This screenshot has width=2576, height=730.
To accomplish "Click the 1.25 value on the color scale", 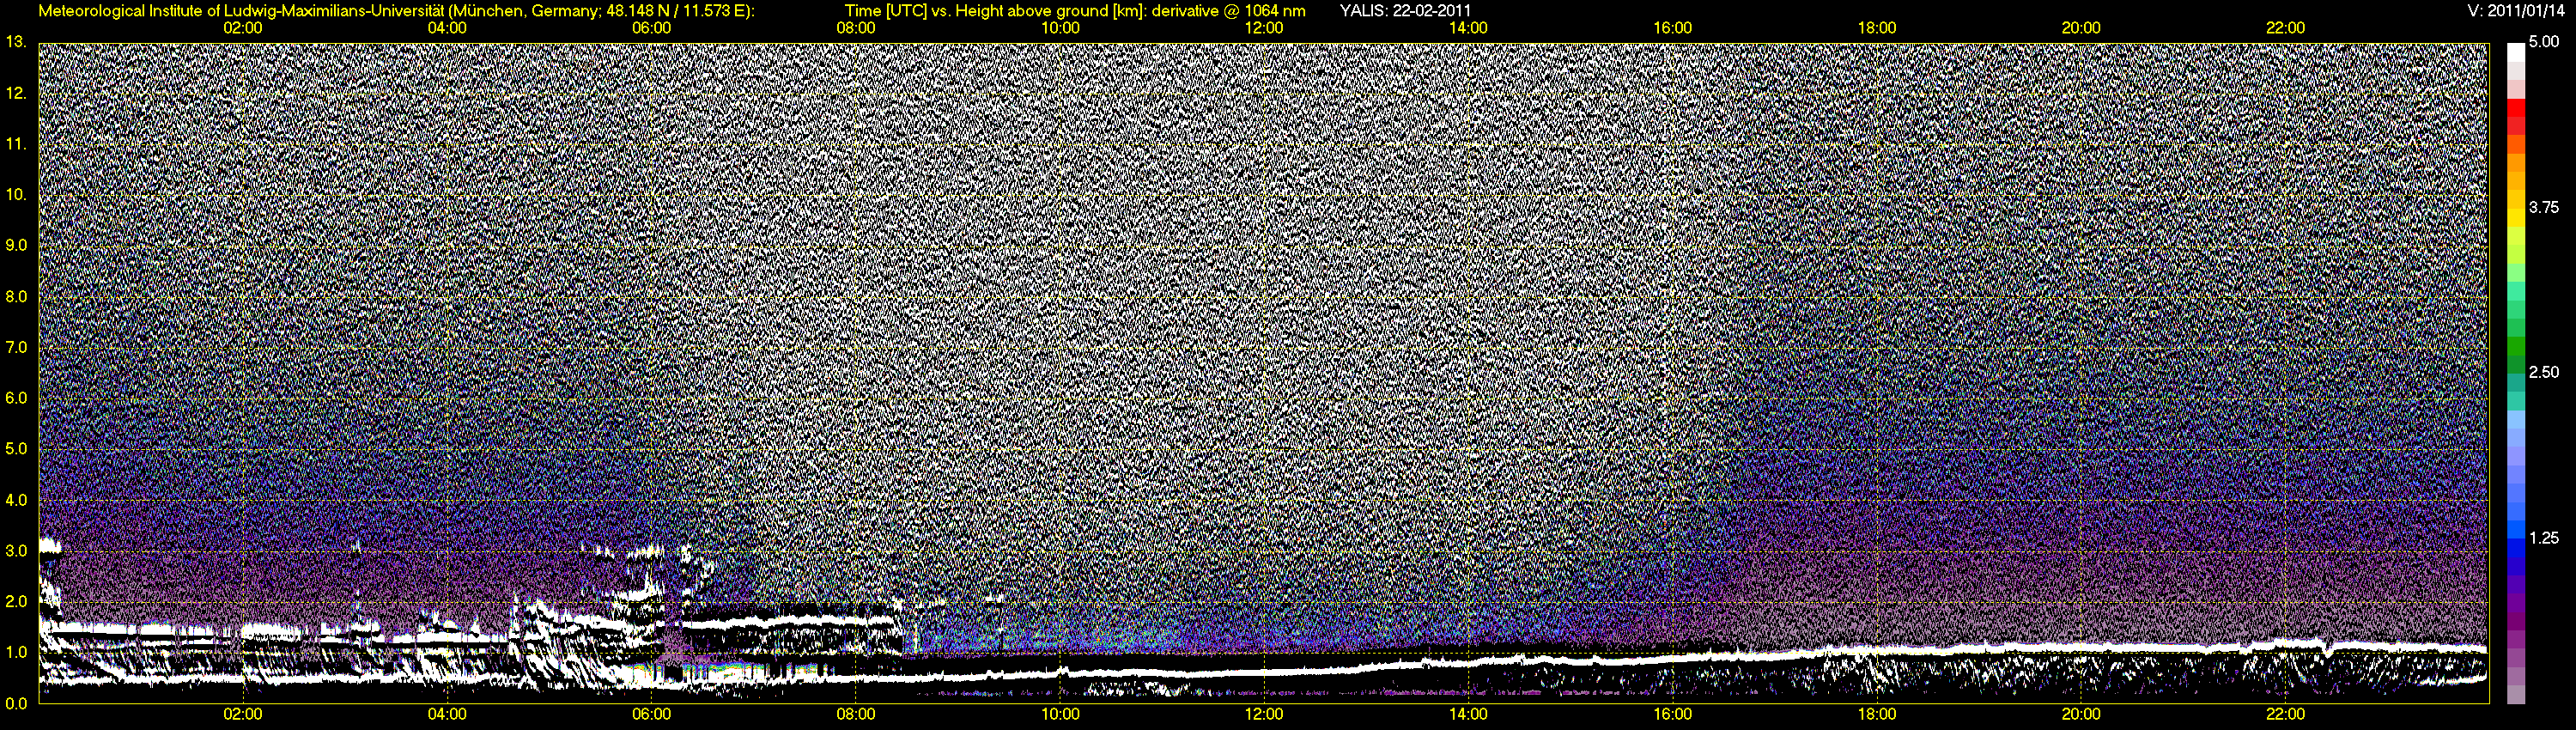I will (2544, 538).
